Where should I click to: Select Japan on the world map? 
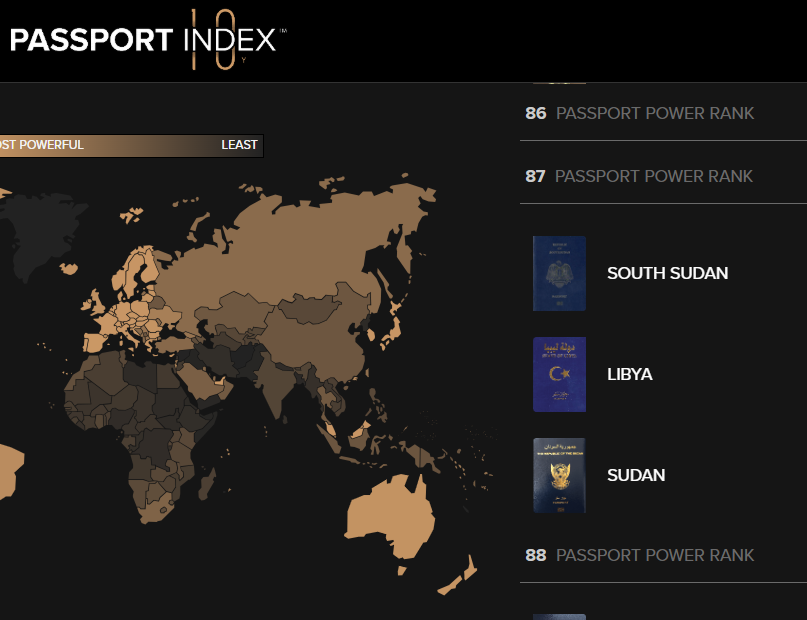(394, 329)
